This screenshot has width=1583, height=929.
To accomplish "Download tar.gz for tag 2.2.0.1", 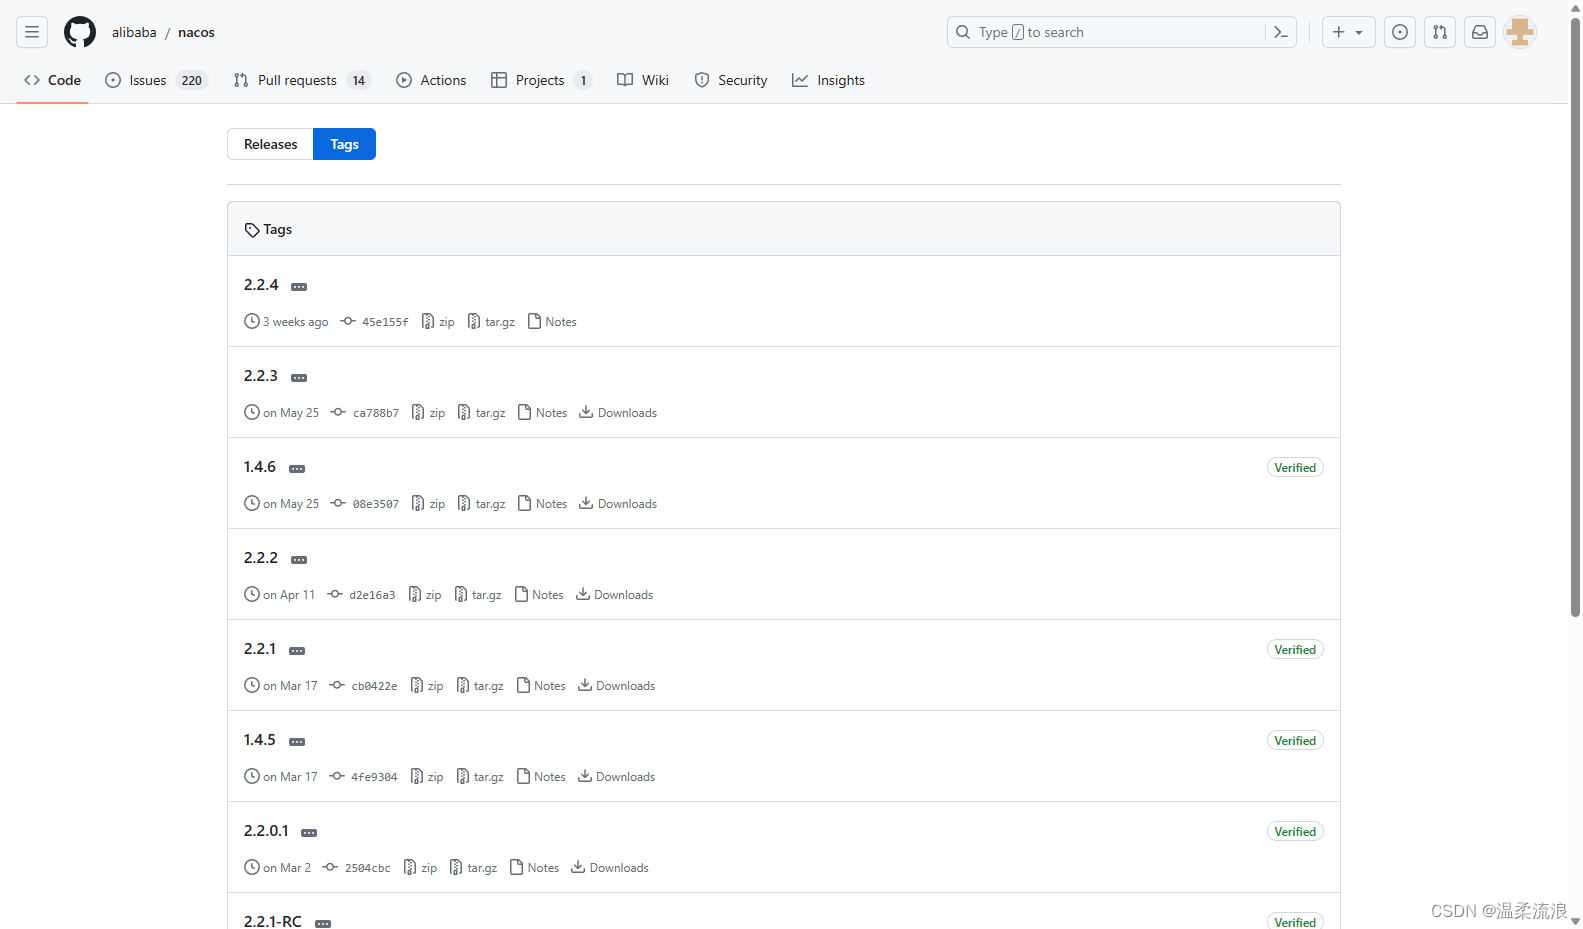I will tap(474, 868).
